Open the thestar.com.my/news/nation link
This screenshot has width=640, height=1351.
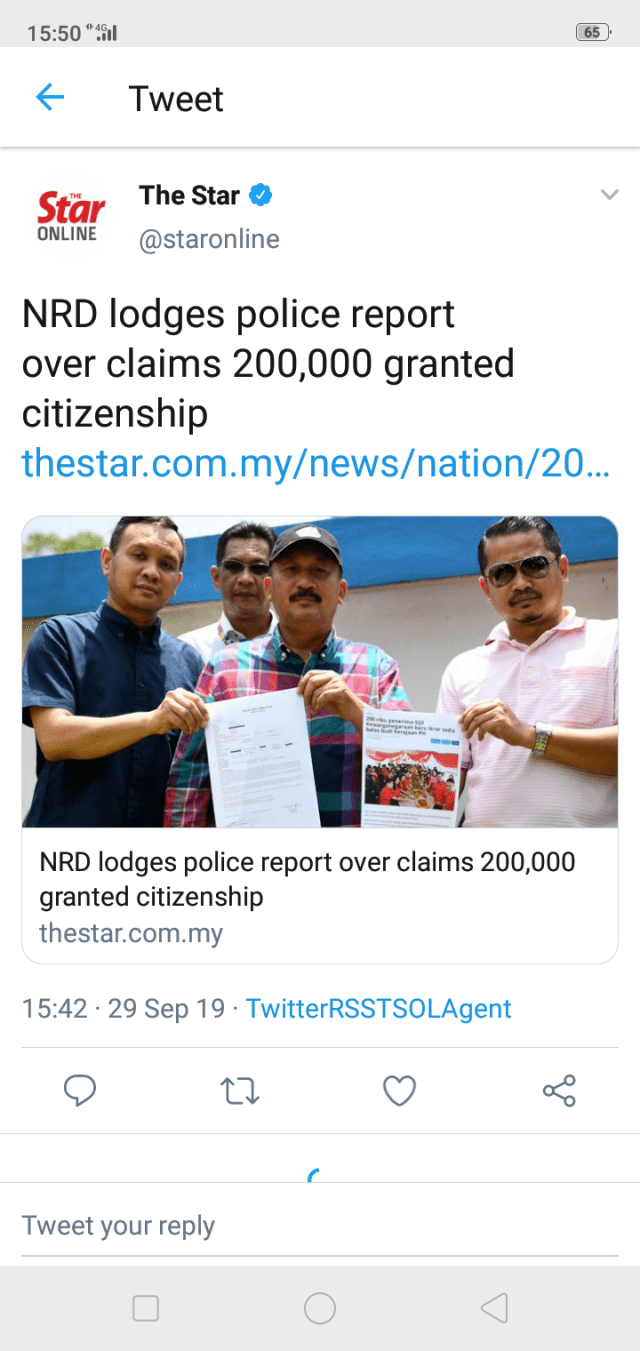coord(315,463)
